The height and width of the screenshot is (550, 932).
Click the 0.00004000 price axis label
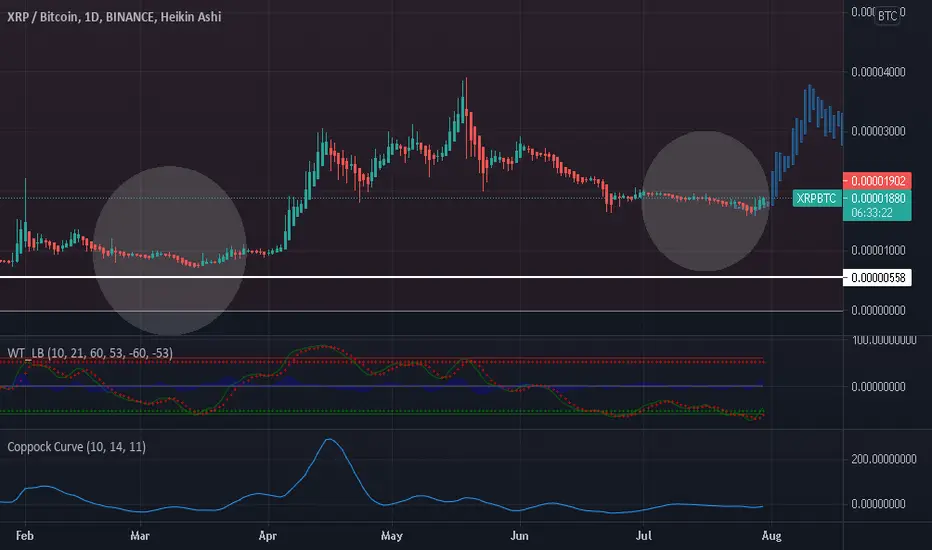[878, 72]
